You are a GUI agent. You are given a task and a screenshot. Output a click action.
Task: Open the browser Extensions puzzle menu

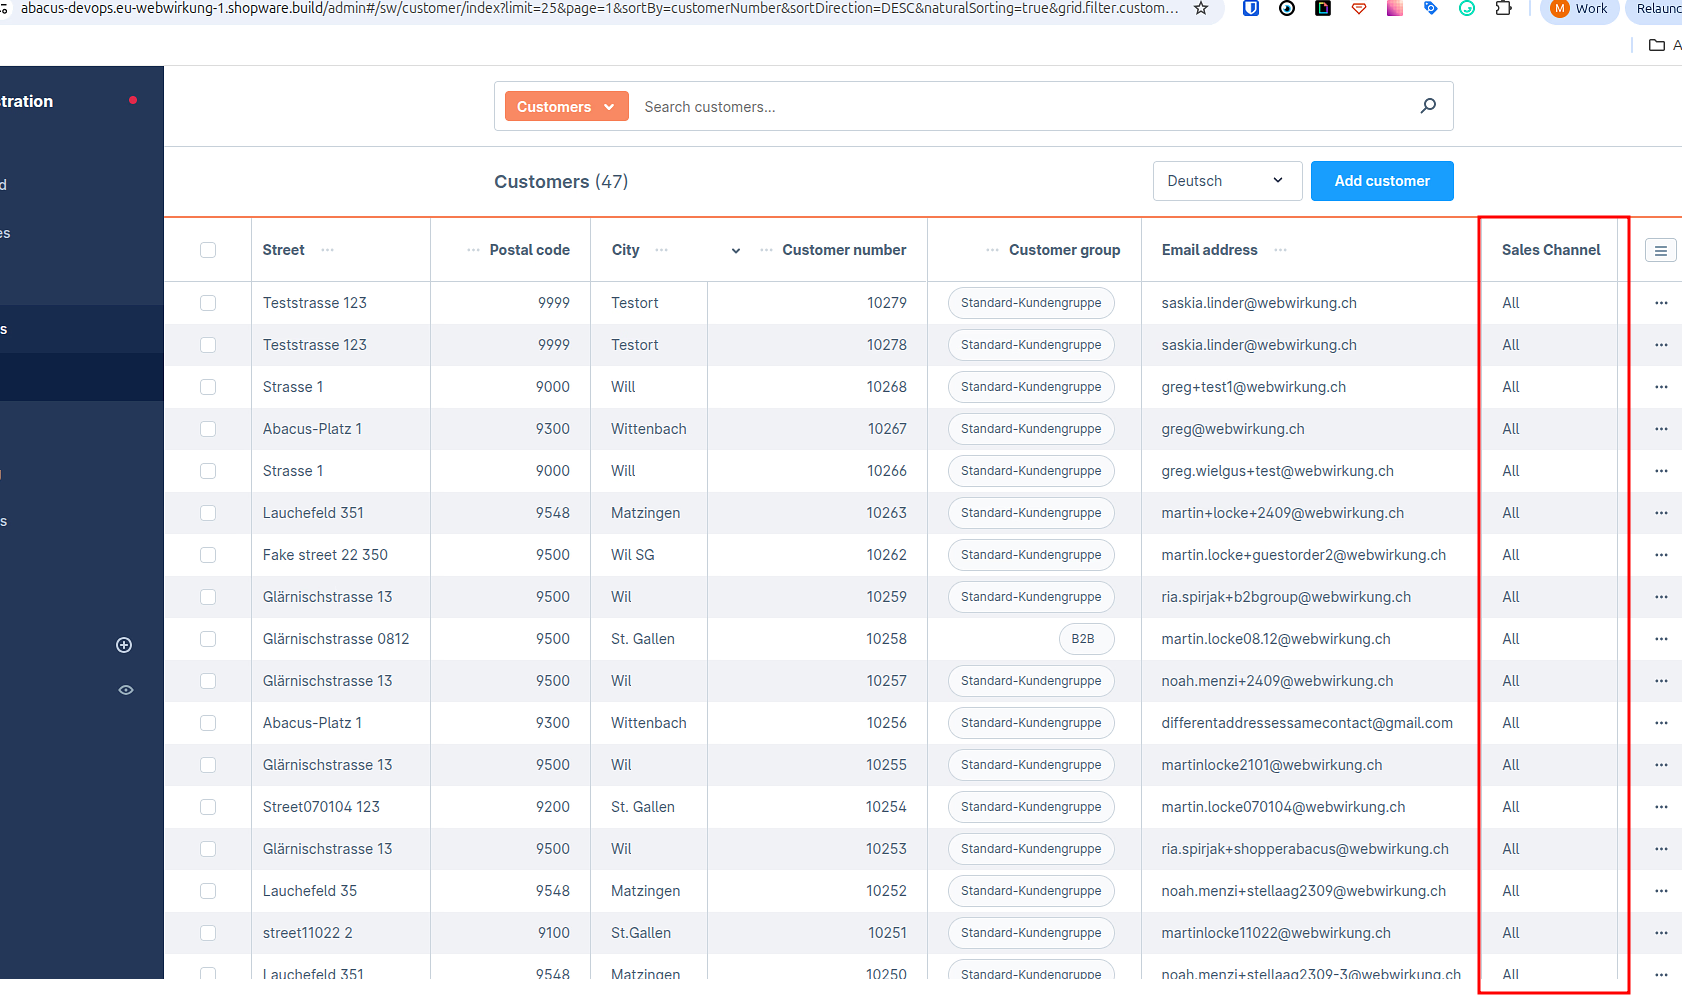tap(1503, 8)
